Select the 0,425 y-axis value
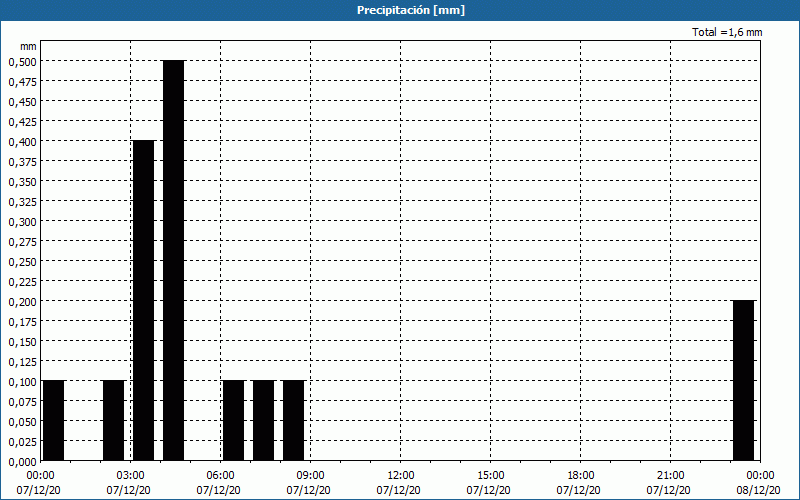The width and height of the screenshot is (800, 500). [22, 122]
